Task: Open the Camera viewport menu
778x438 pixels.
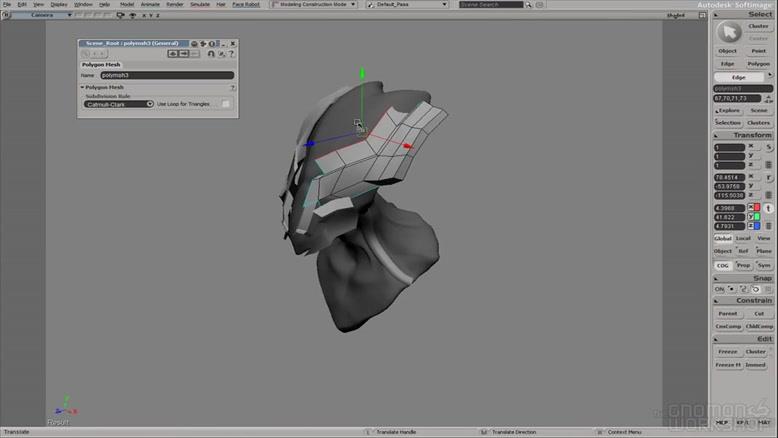Action: (43, 15)
